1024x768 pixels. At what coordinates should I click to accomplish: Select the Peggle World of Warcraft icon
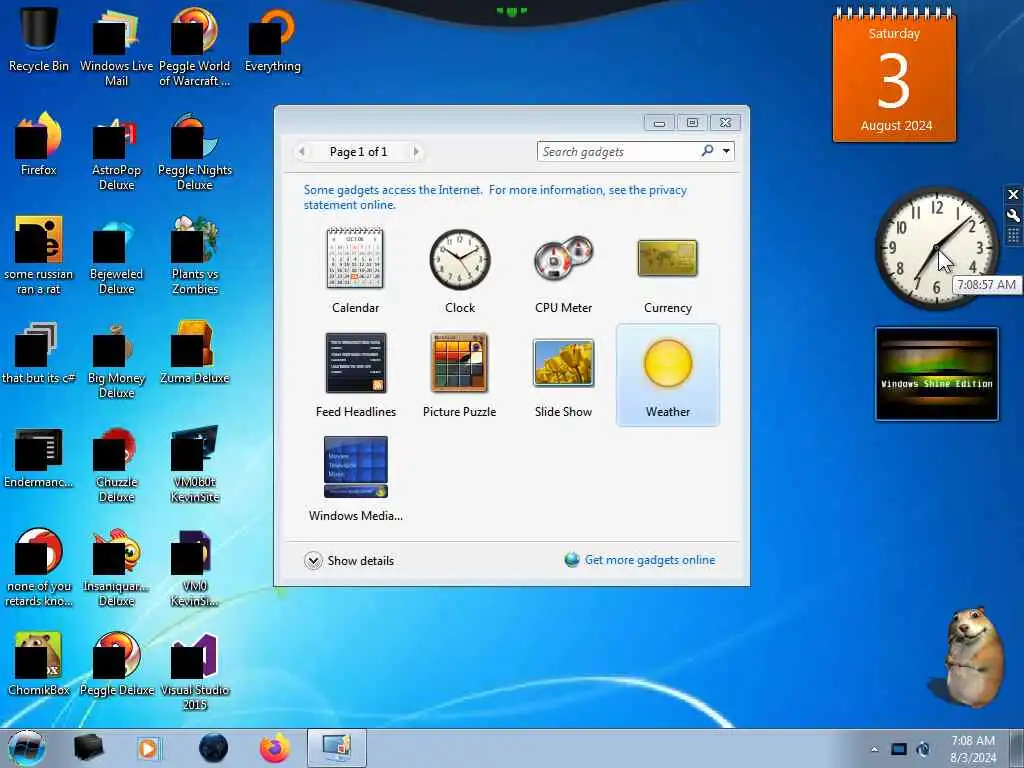pos(195,48)
